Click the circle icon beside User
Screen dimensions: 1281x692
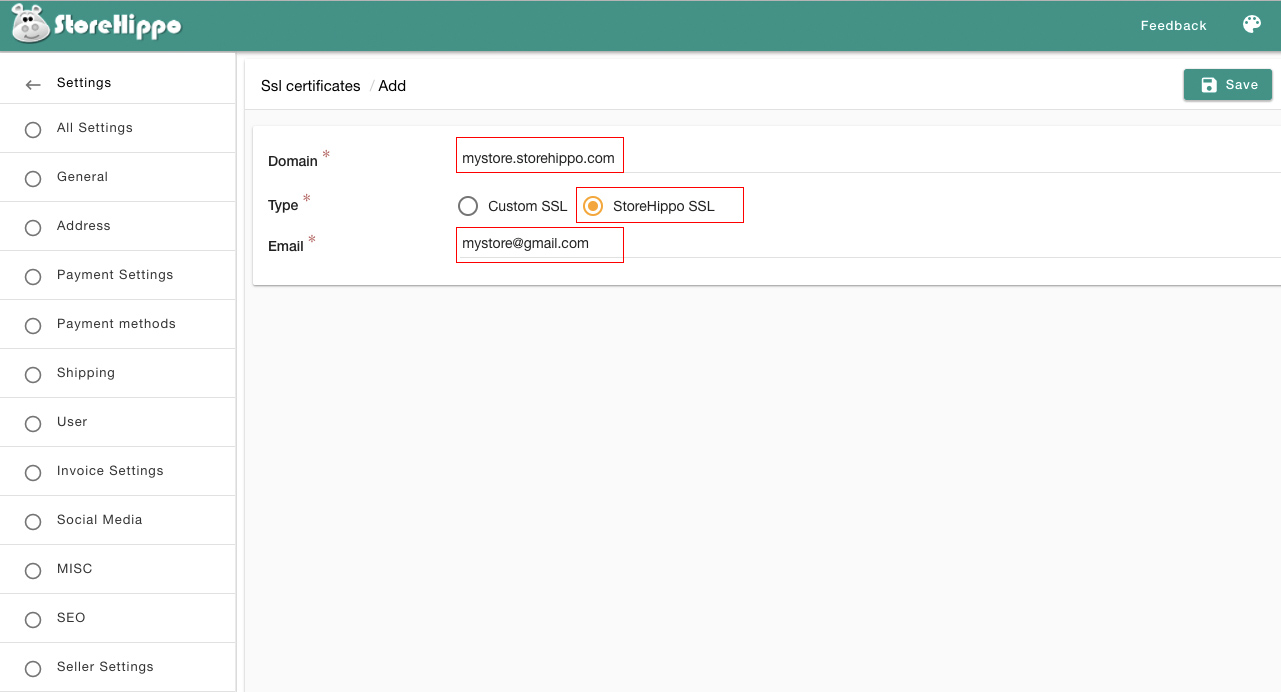point(33,424)
